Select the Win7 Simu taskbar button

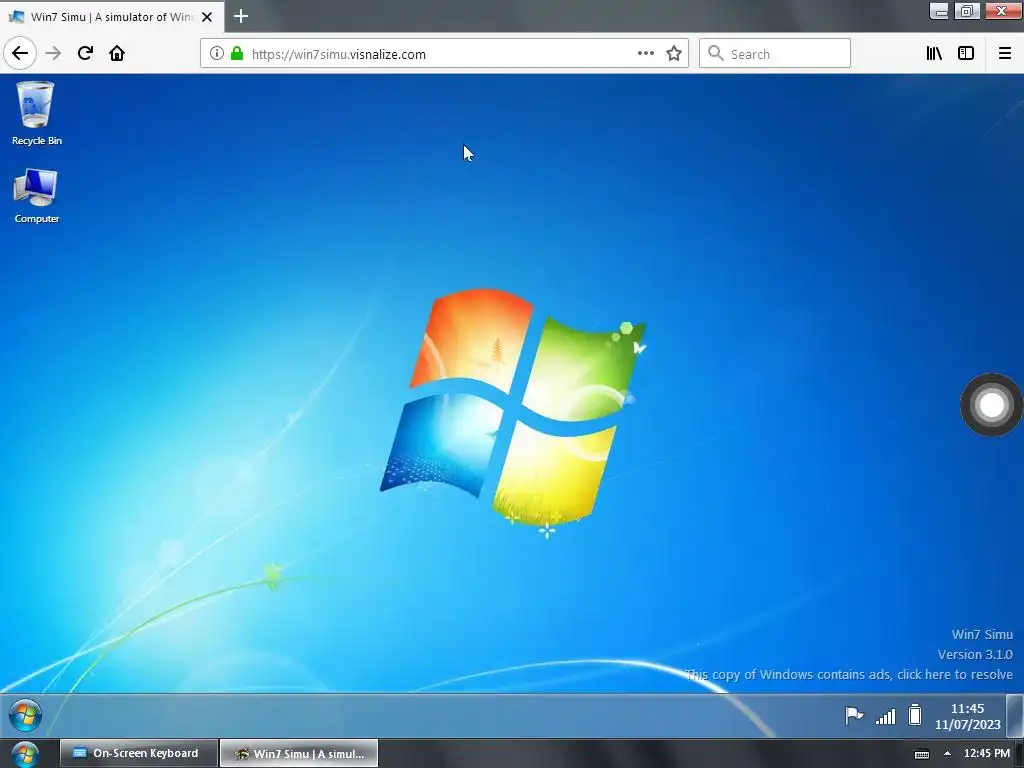tap(298, 753)
